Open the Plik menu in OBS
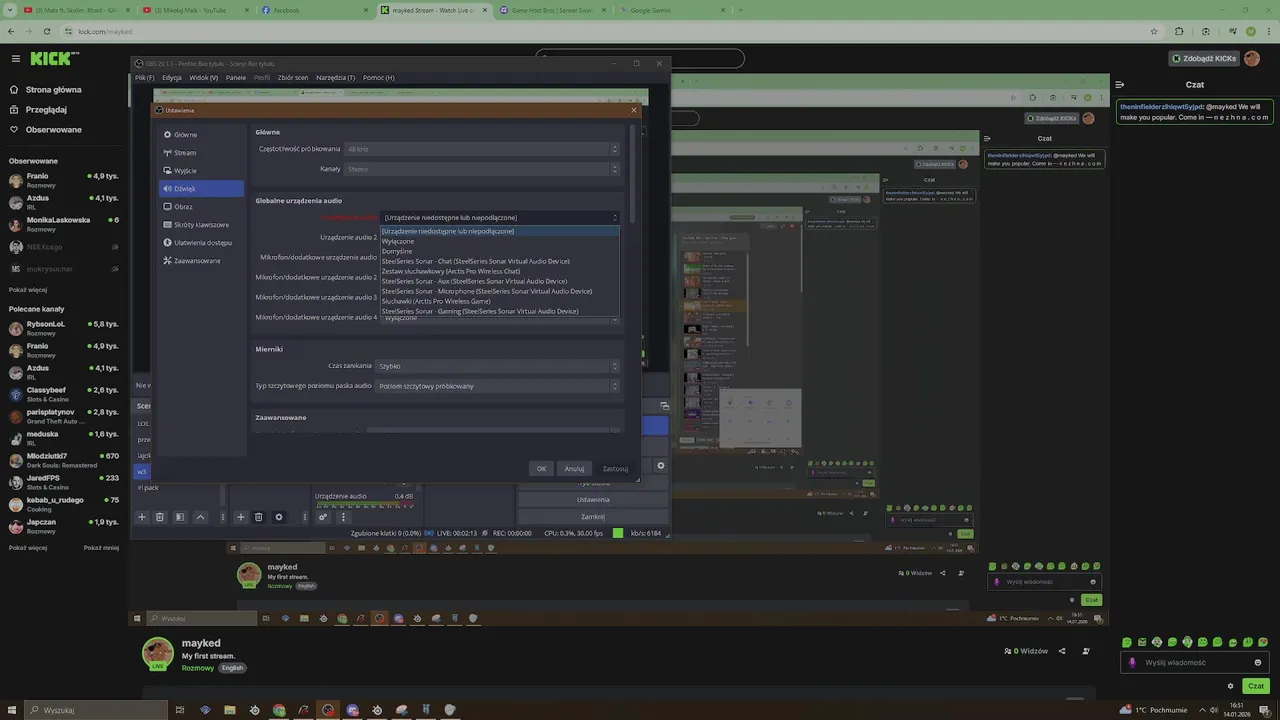This screenshot has height=720, width=1280. 144,77
